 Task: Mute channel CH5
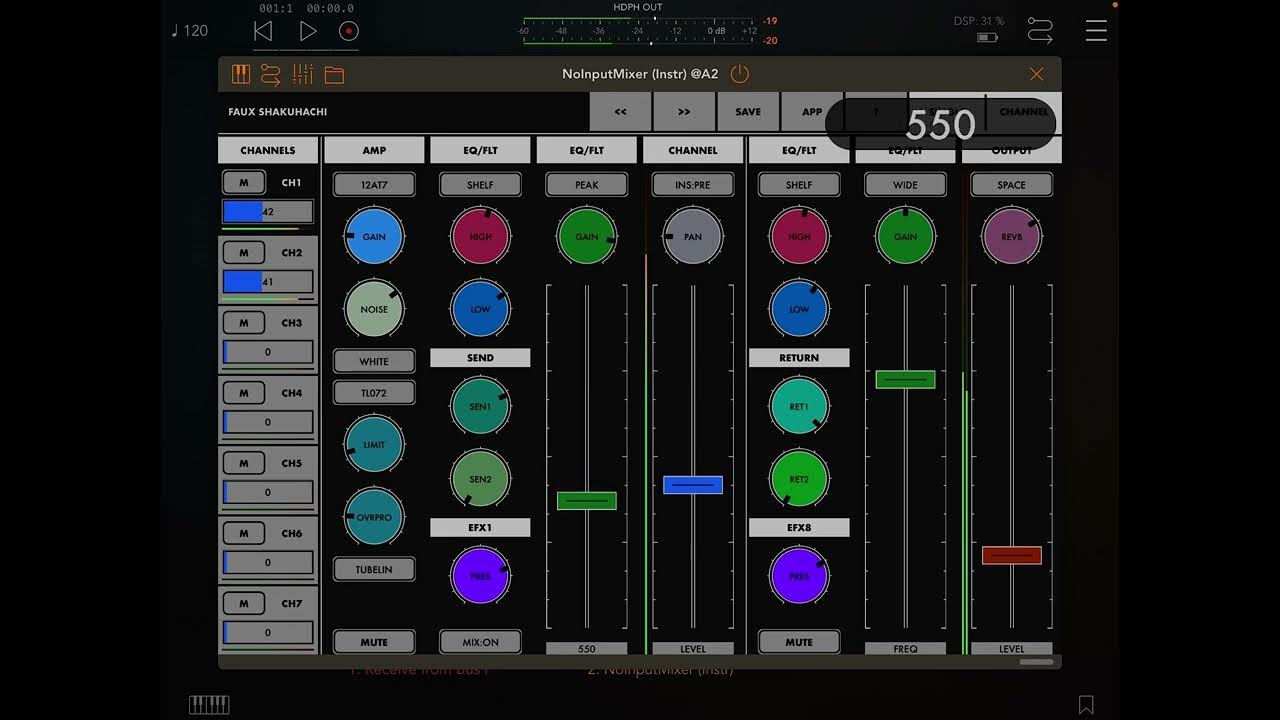point(244,463)
